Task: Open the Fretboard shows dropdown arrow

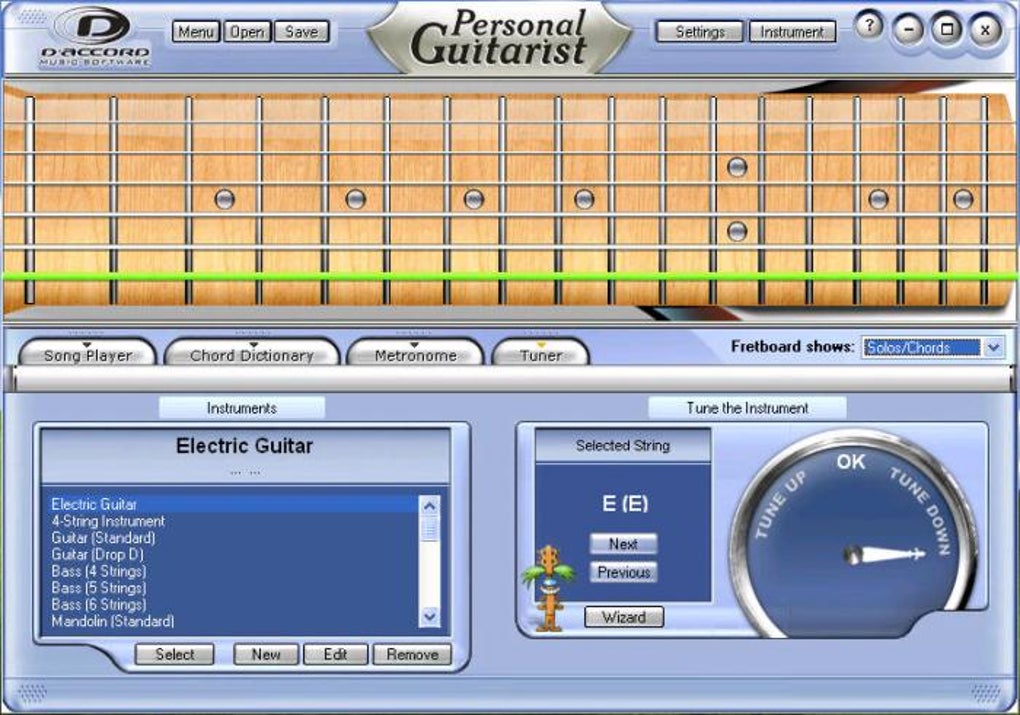Action: click(993, 347)
